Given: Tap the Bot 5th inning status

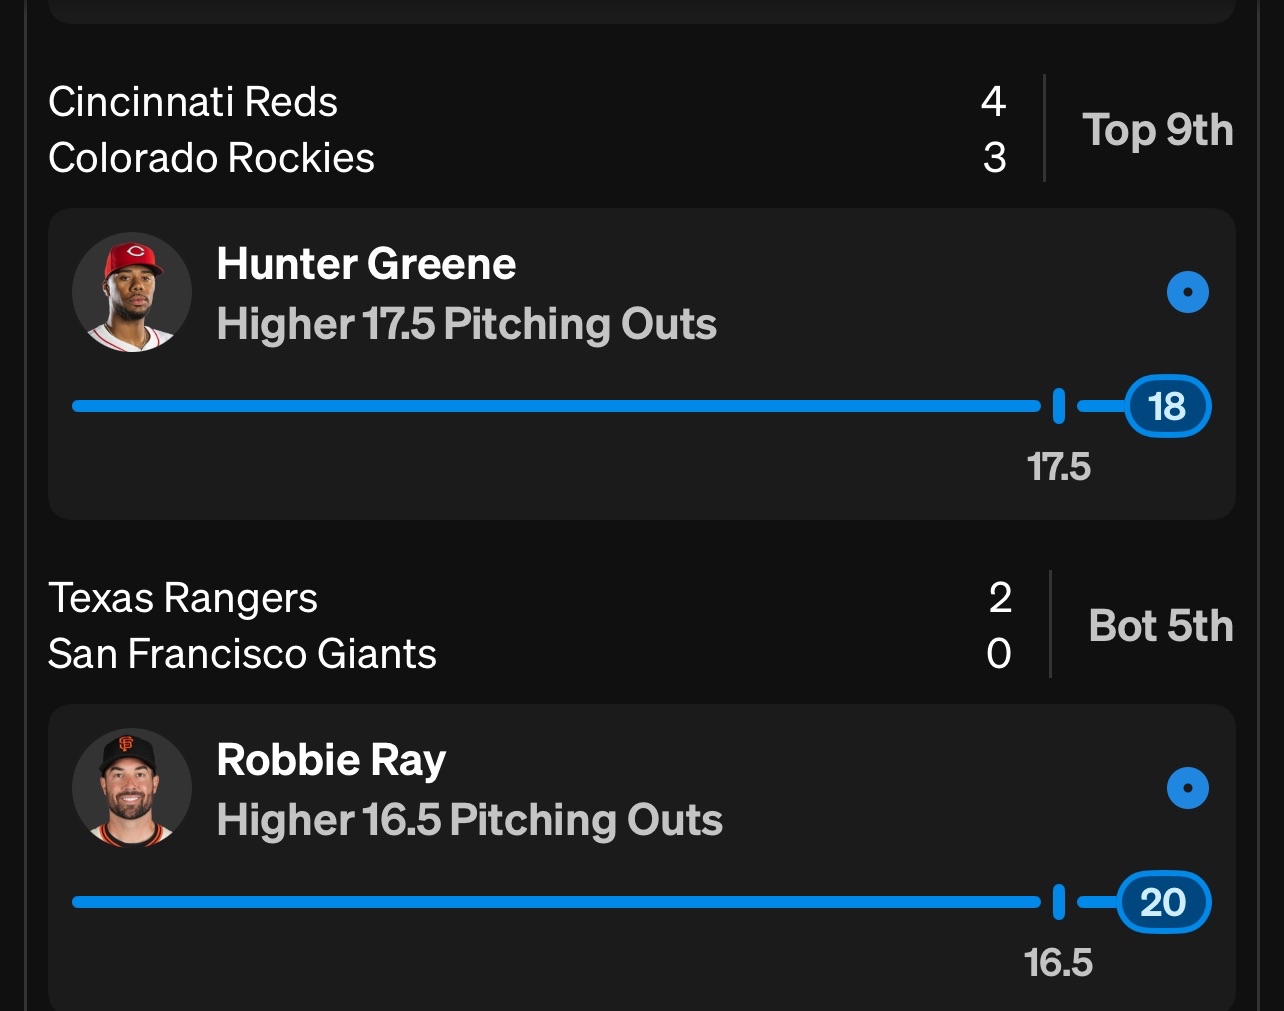Looking at the screenshot, I should [1161, 626].
